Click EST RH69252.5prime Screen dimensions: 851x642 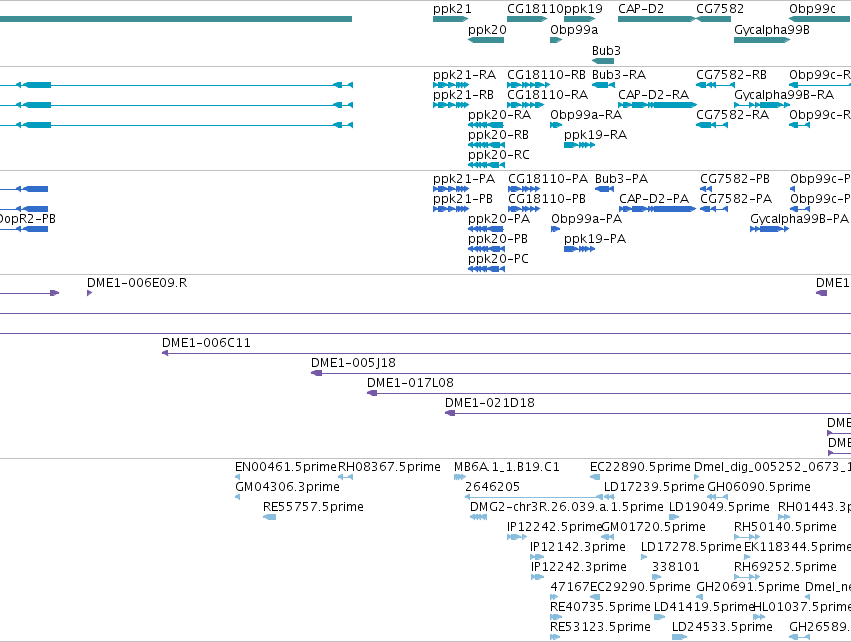pyautogui.click(x=747, y=577)
